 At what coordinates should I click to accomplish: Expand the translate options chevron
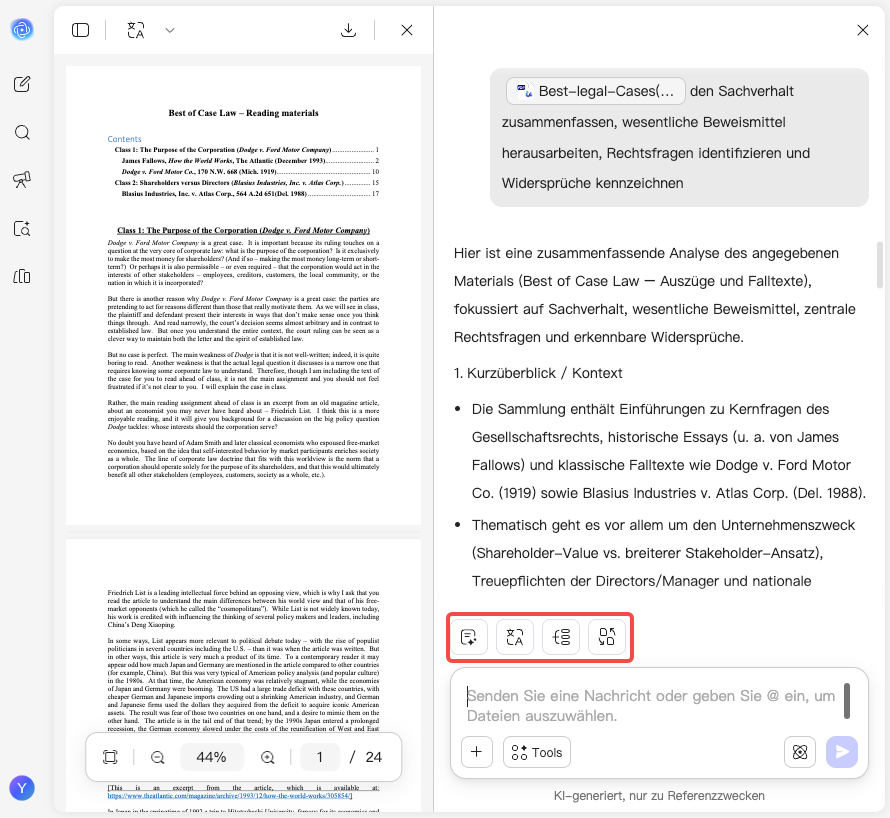170,30
